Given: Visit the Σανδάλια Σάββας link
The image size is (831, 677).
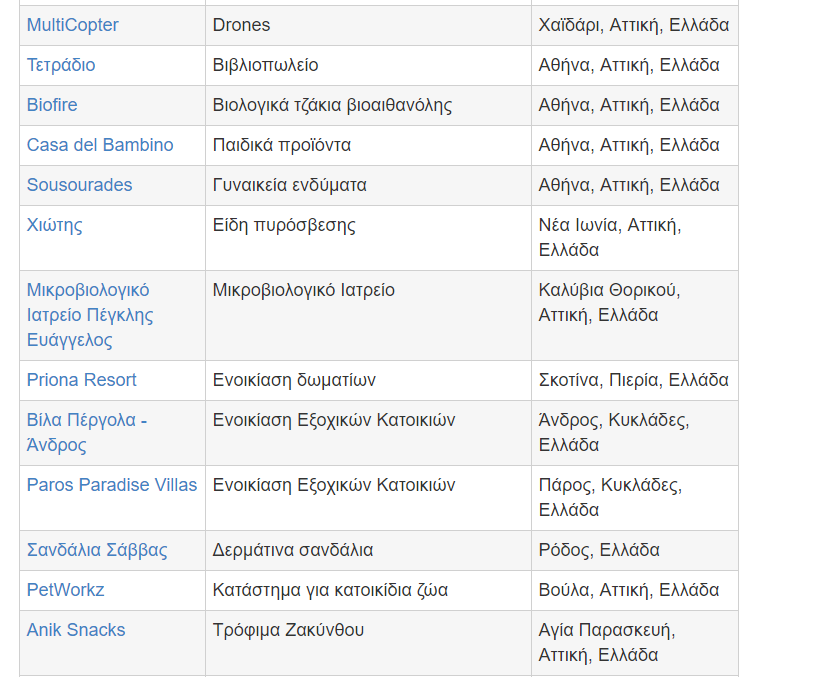Looking at the screenshot, I should click(97, 550).
